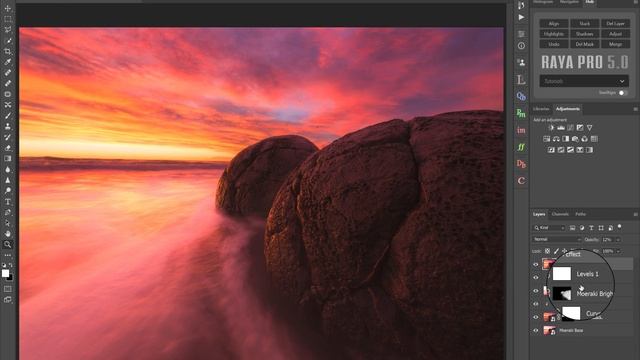Add a Vibrance adjustment
The image size is (640, 360).
[x=589, y=128]
